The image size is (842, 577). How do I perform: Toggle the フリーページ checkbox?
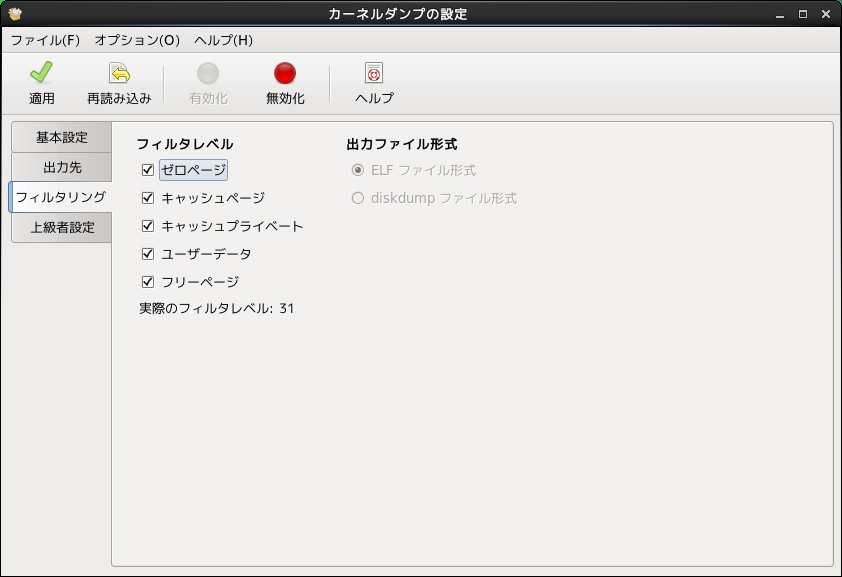click(148, 282)
